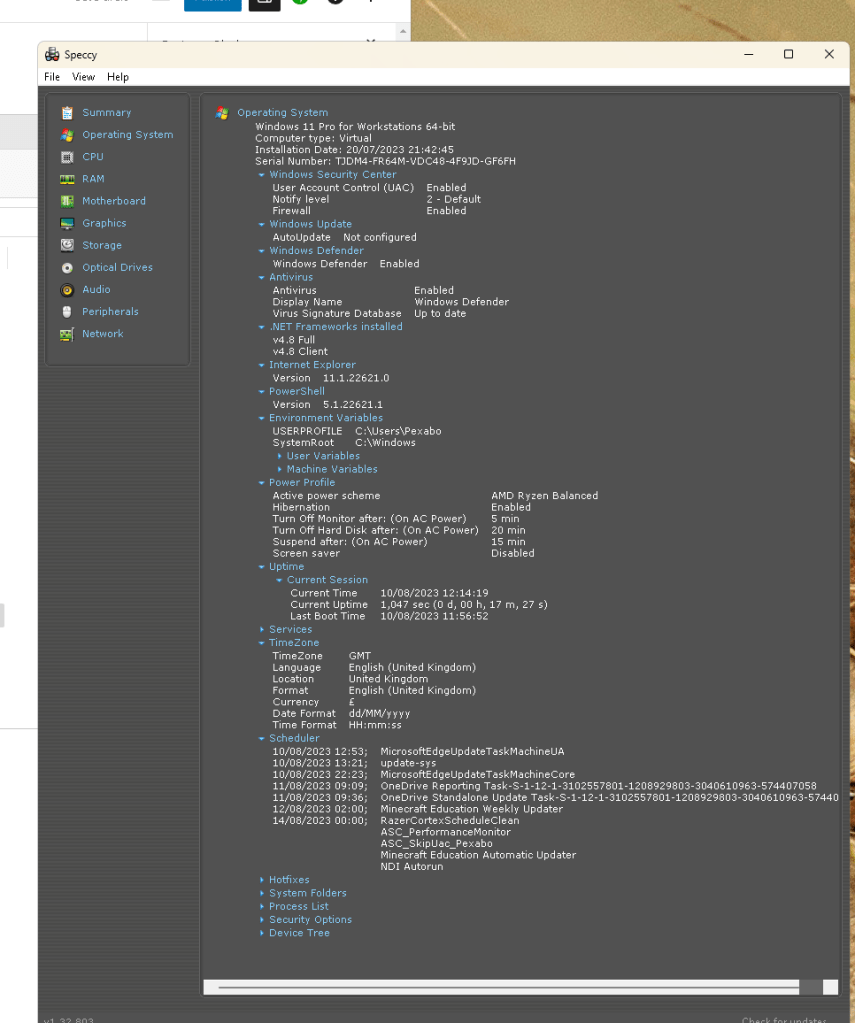Viewport: 855px width, 1023px height.
Task: Click the Optical Drives disc icon
Action: [x=67, y=267]
